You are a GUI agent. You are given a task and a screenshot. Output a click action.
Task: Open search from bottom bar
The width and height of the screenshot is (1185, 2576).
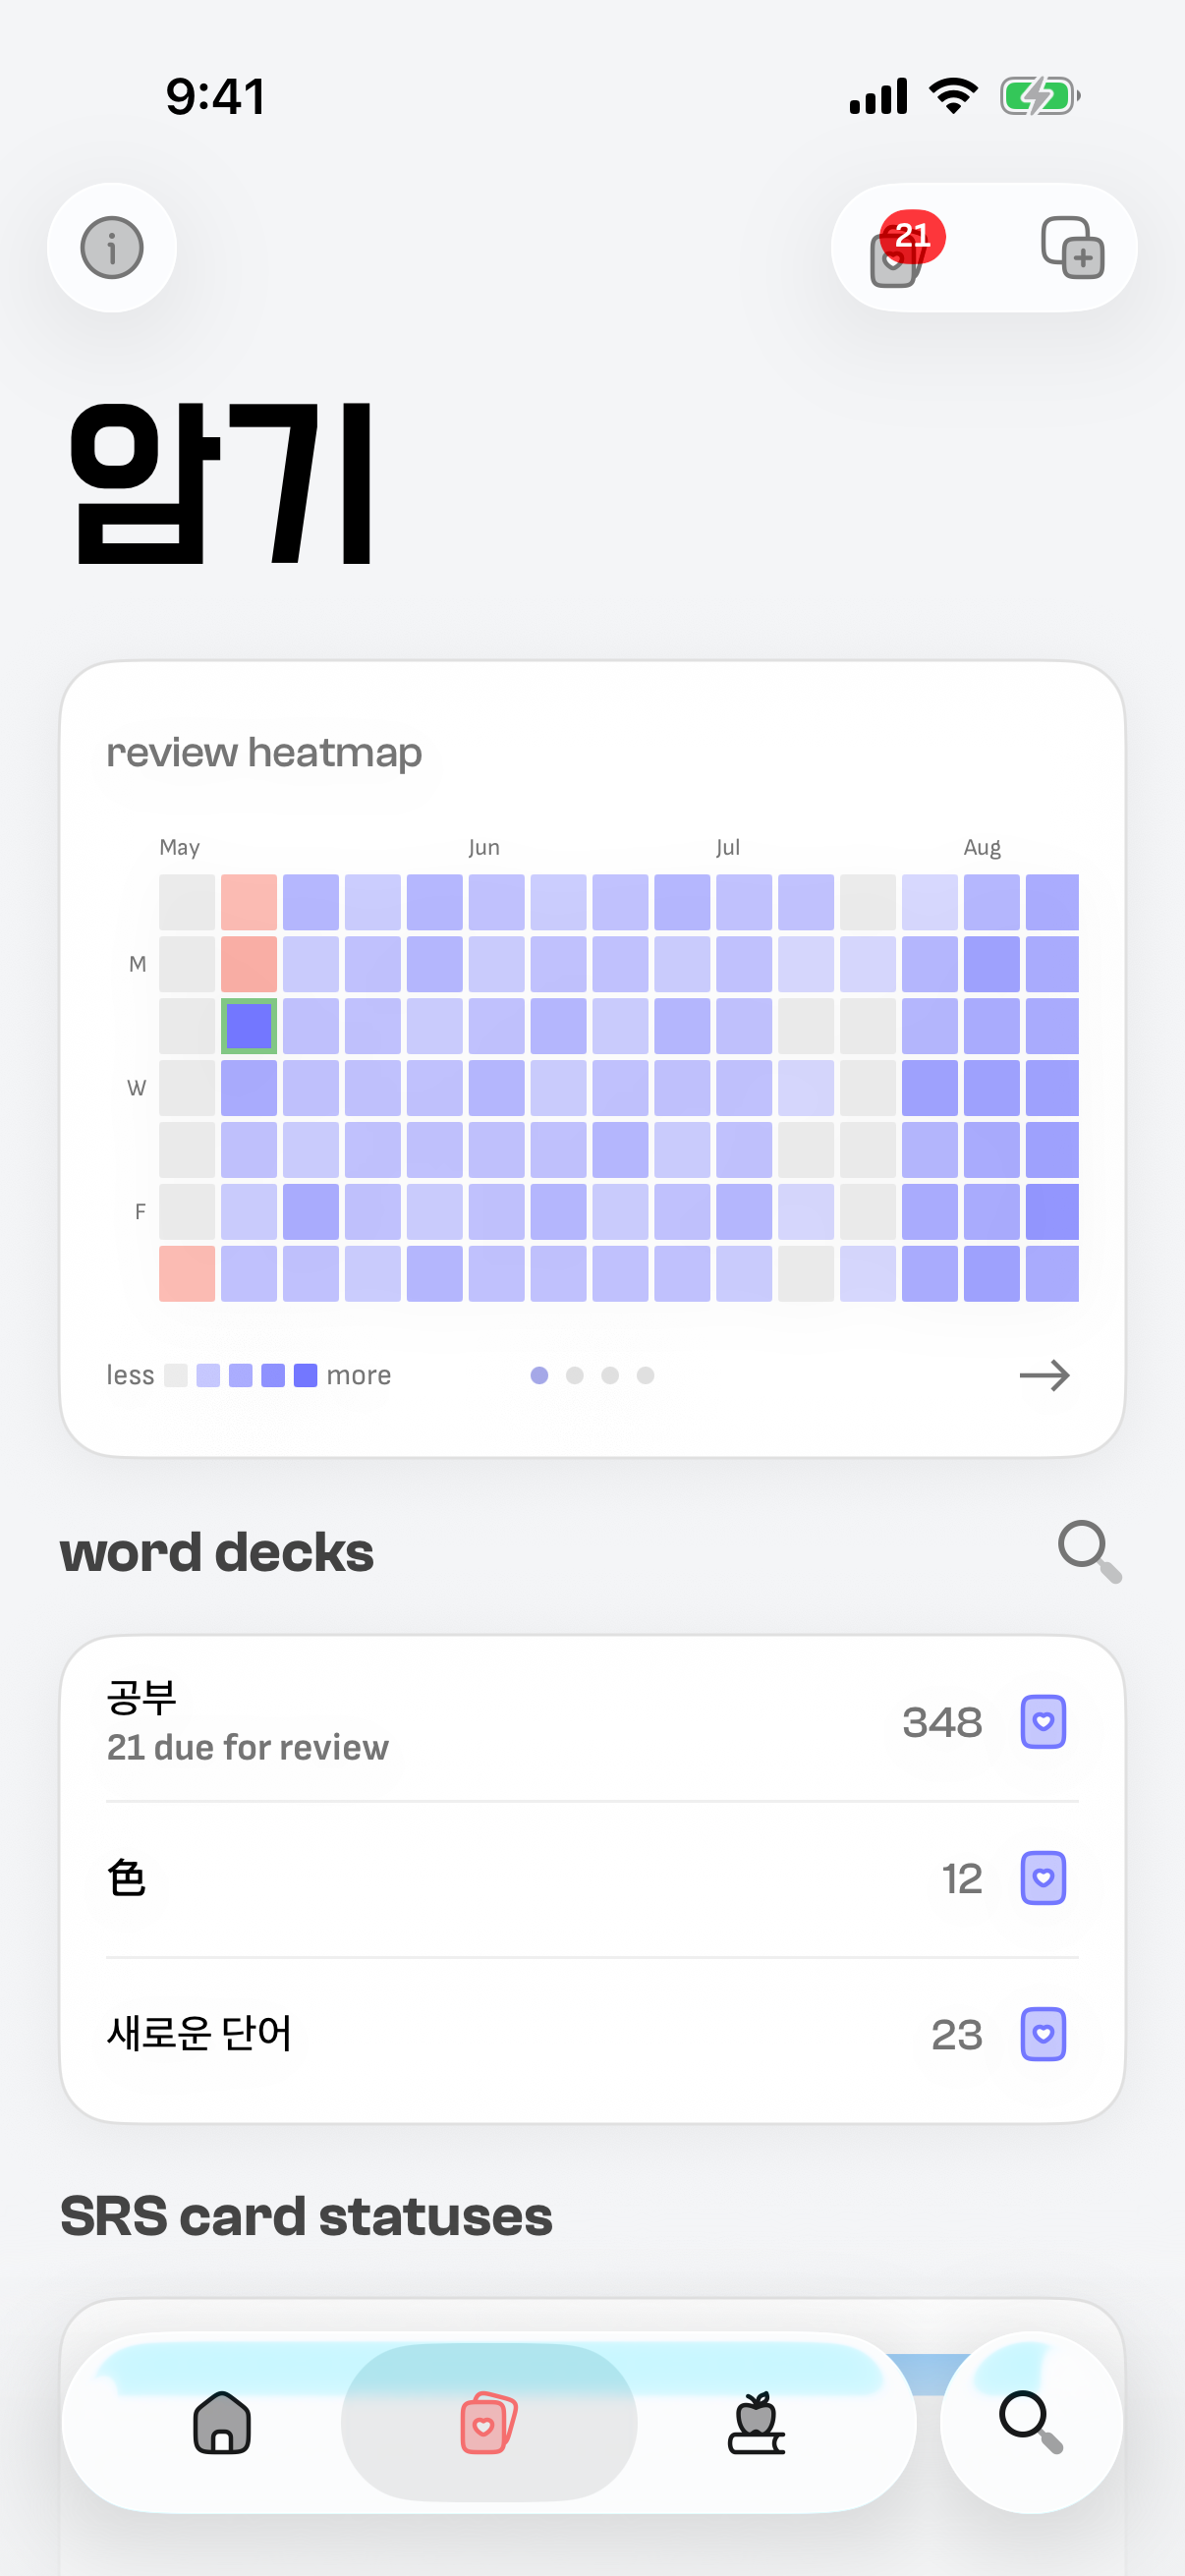click(1031, 2422)
